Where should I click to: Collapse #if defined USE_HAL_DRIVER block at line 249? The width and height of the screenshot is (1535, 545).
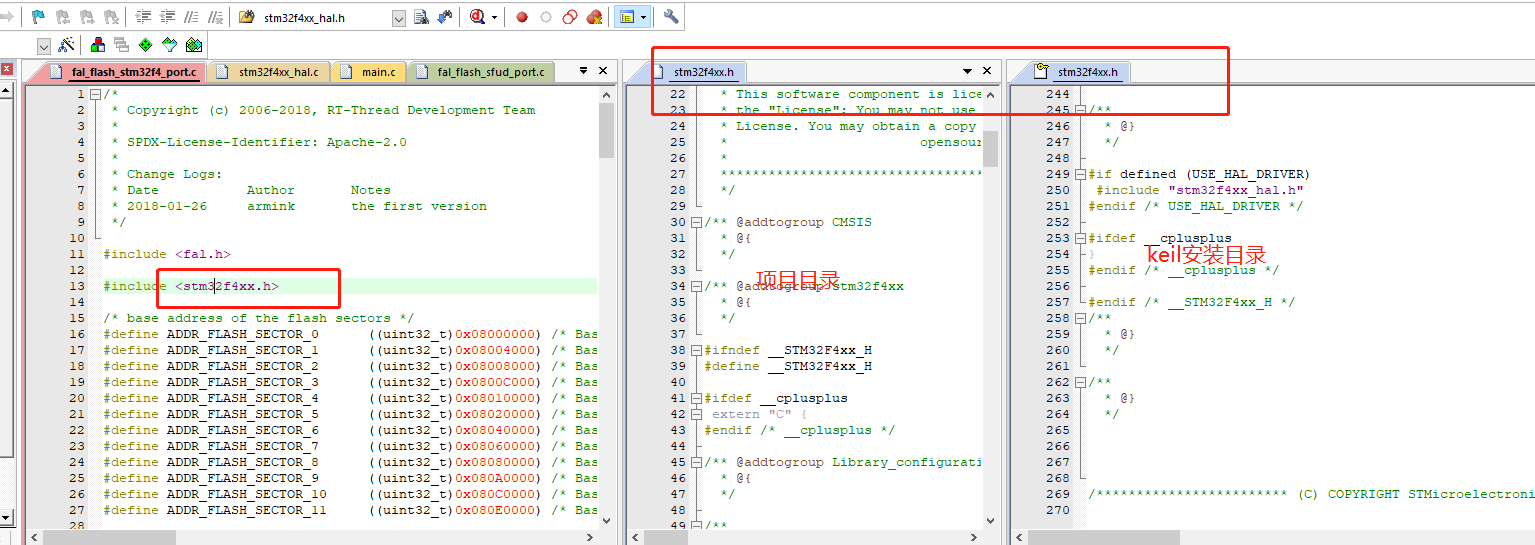point(1080,174)
